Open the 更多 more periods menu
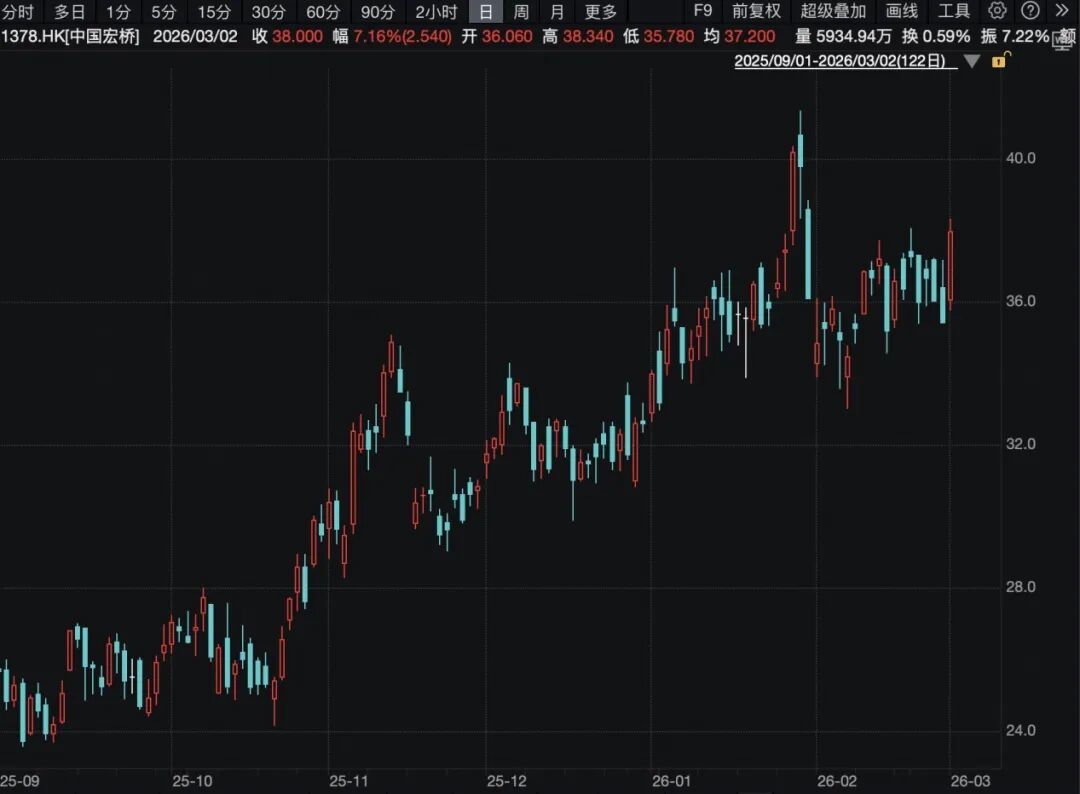Image resolution: width=1080 pixels, height=794 pixels. click(601, 12)
